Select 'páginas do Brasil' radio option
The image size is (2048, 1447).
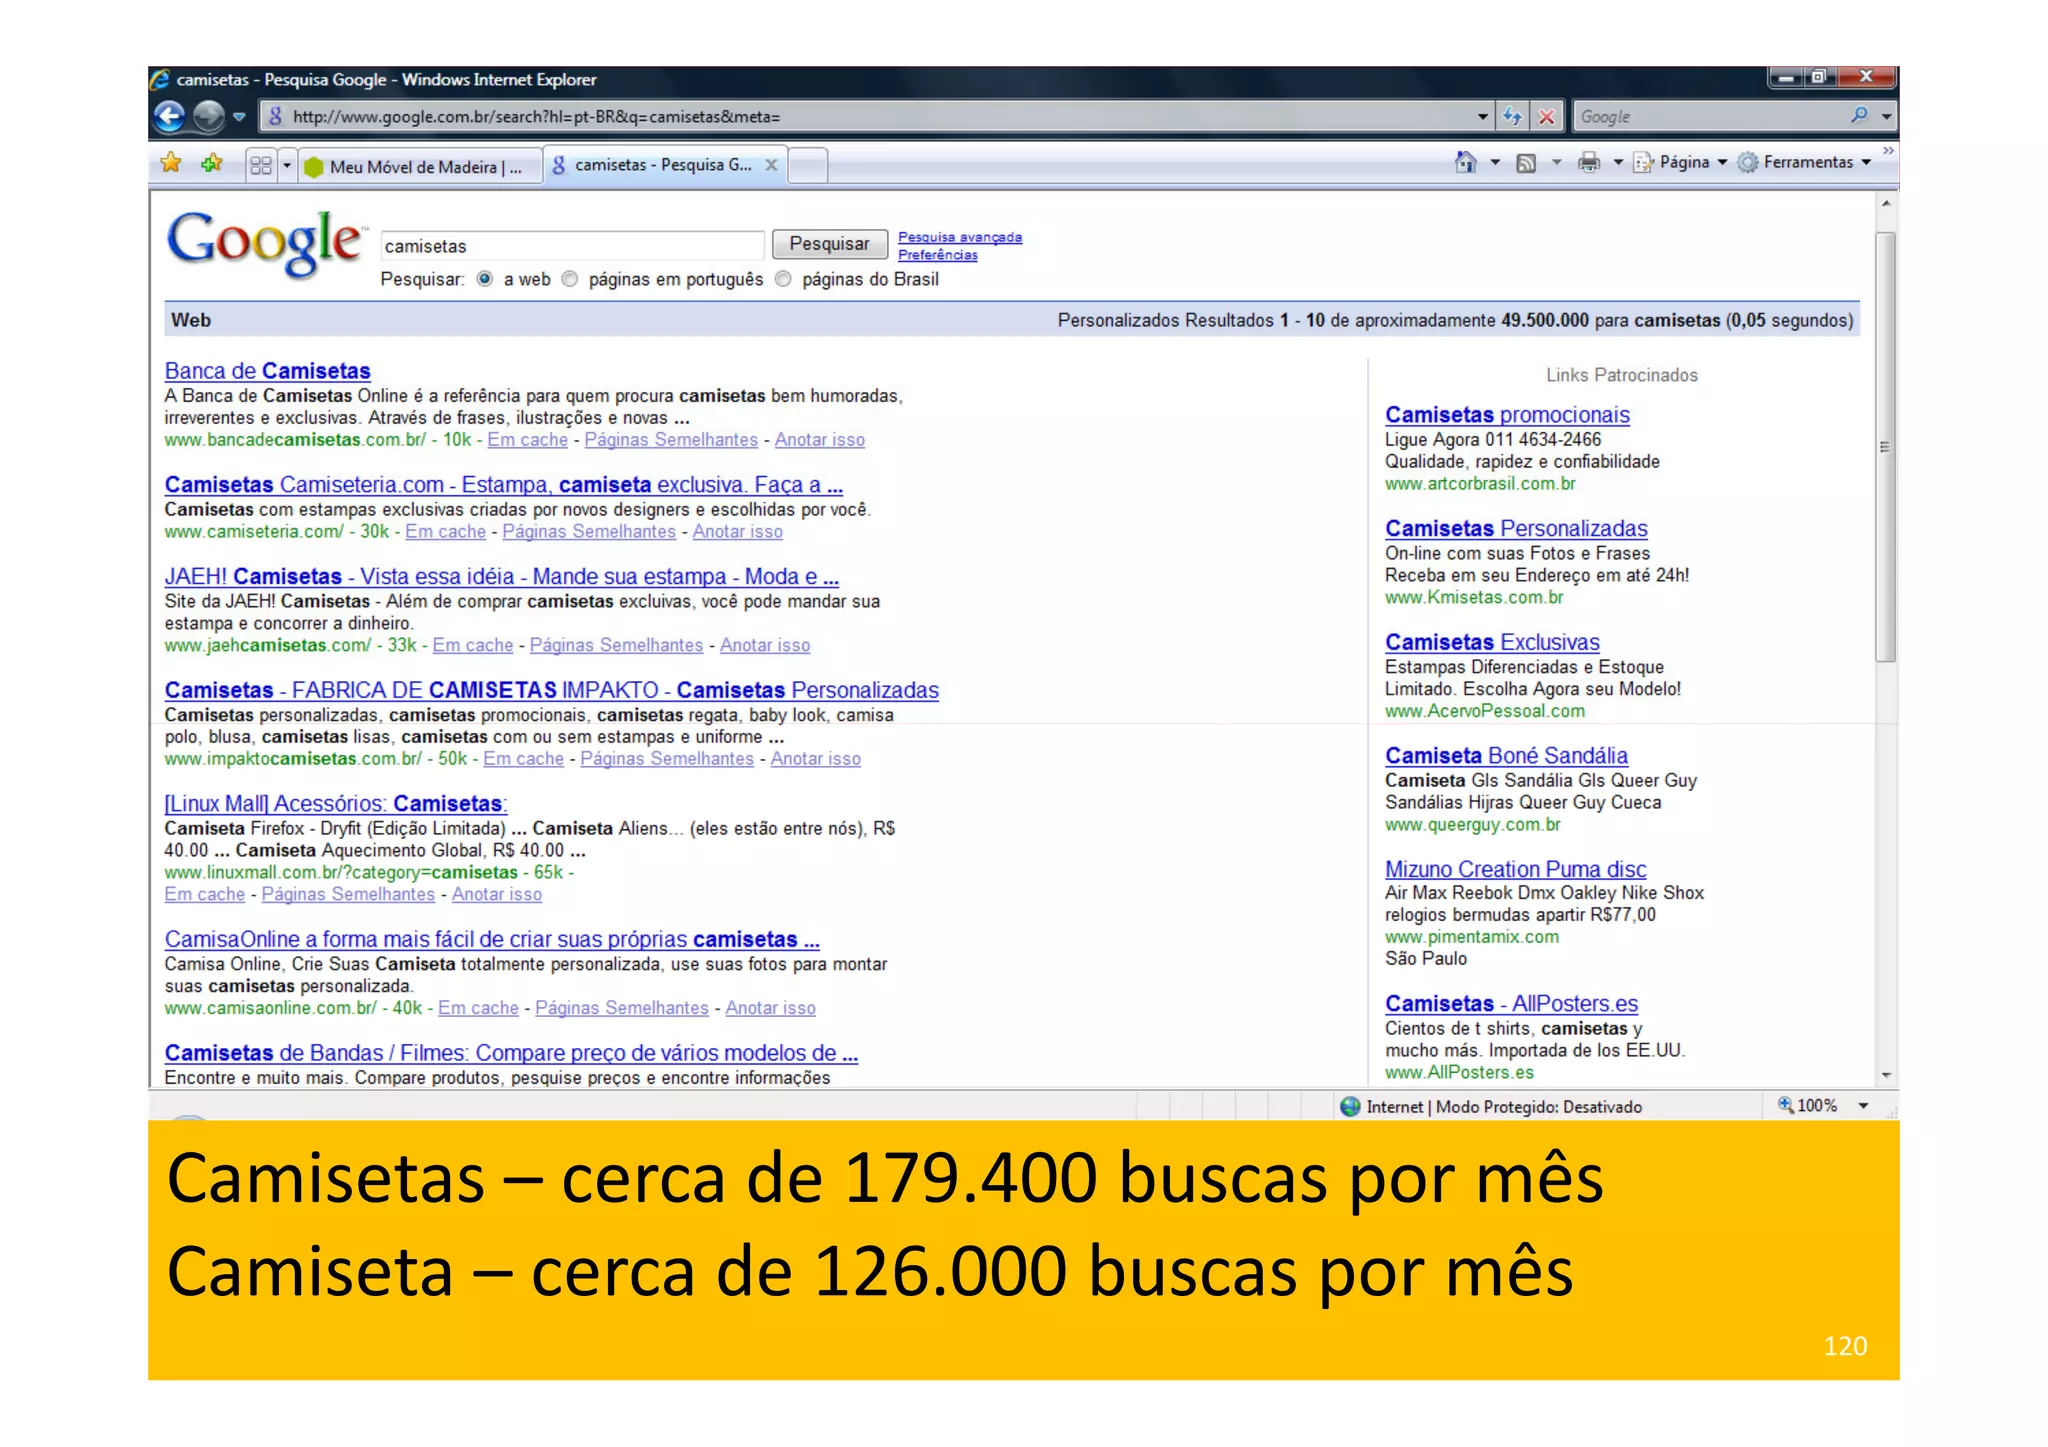[783, 279]
